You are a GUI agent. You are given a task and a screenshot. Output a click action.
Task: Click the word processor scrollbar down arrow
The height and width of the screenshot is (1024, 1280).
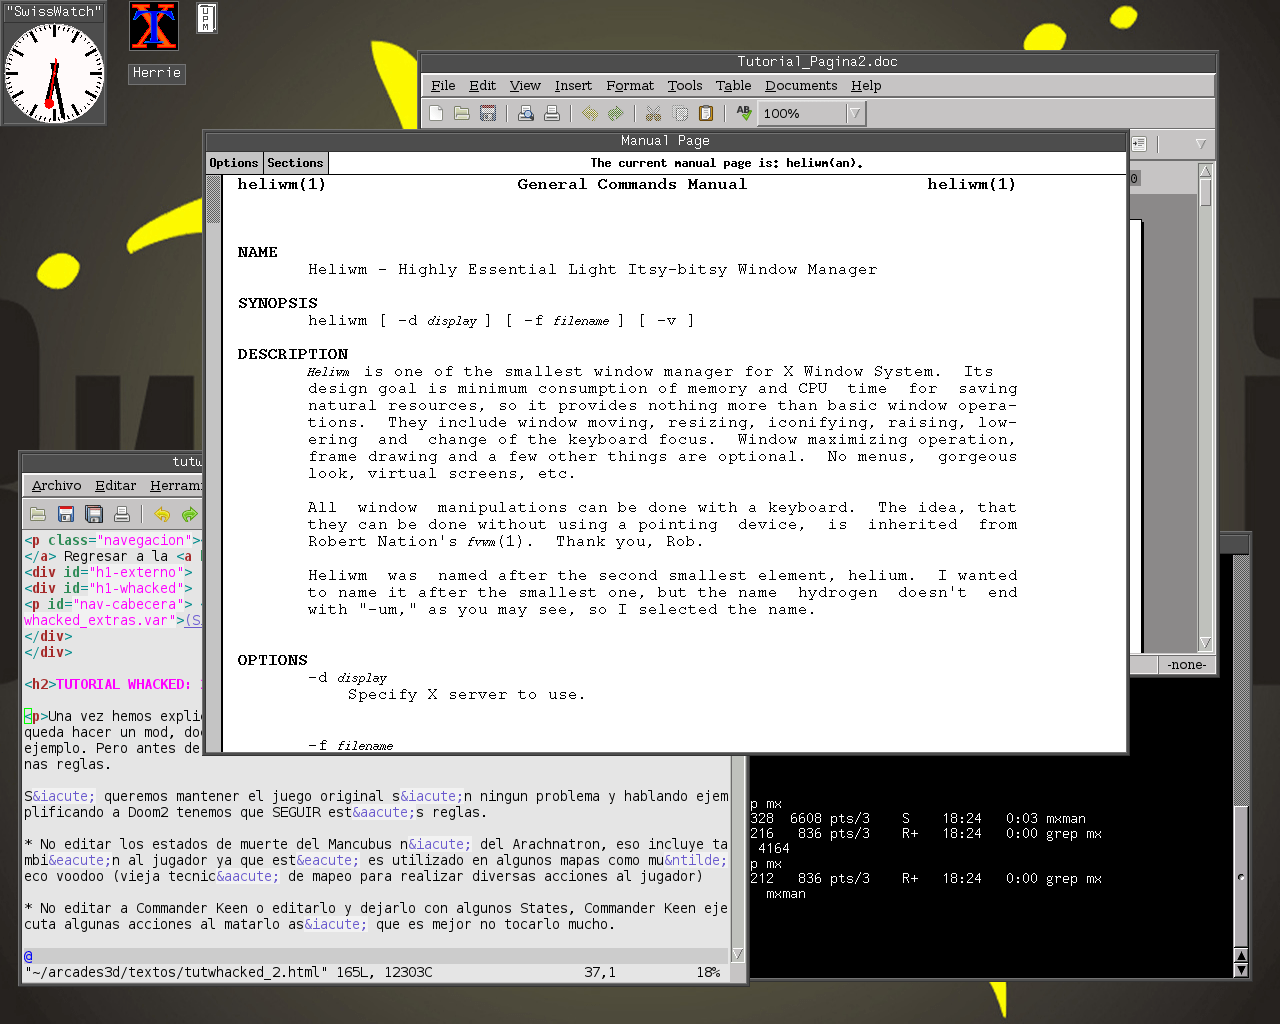[x=1205, y=643]
